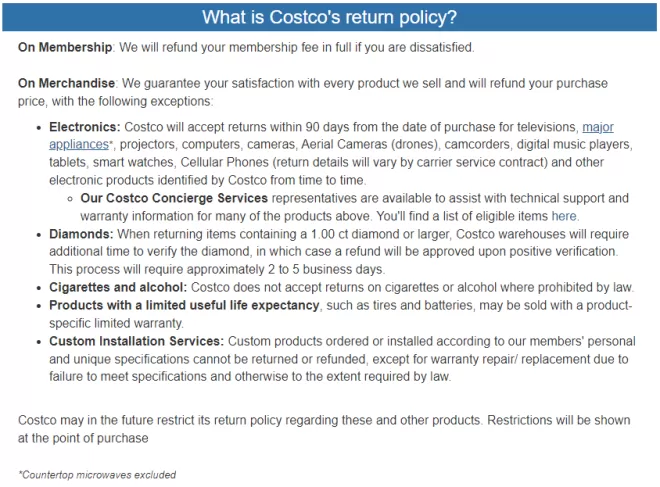Click the "Custom Installation Services:" heading
This screenshot has width=660, height=487.
(136, 341)
